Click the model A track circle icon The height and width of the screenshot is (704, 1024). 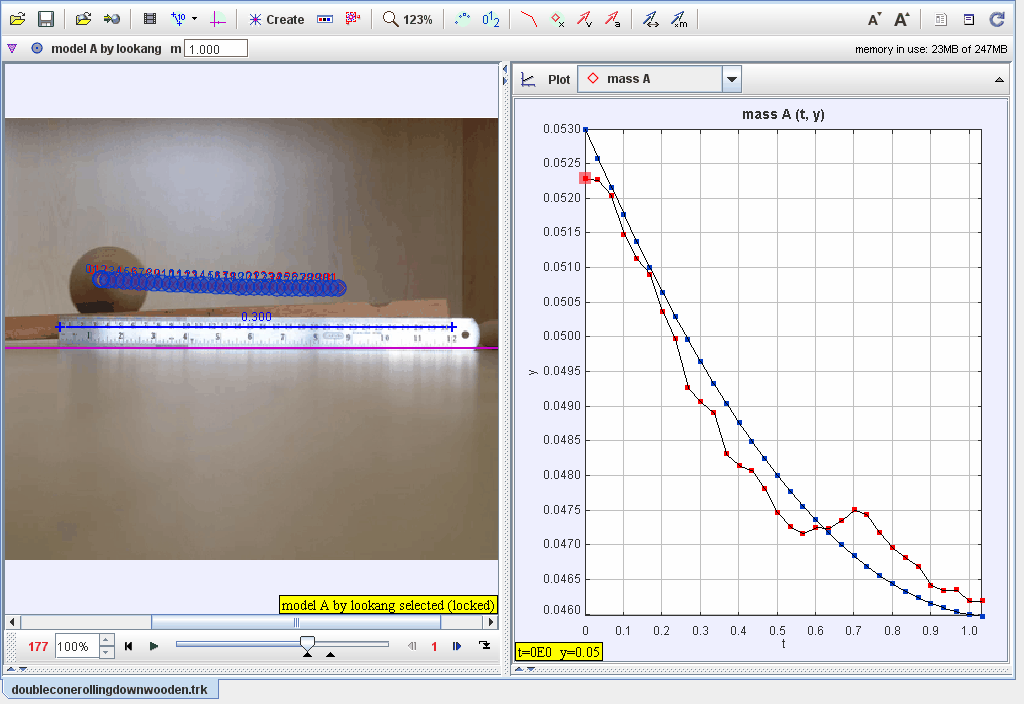coord(37,48)
